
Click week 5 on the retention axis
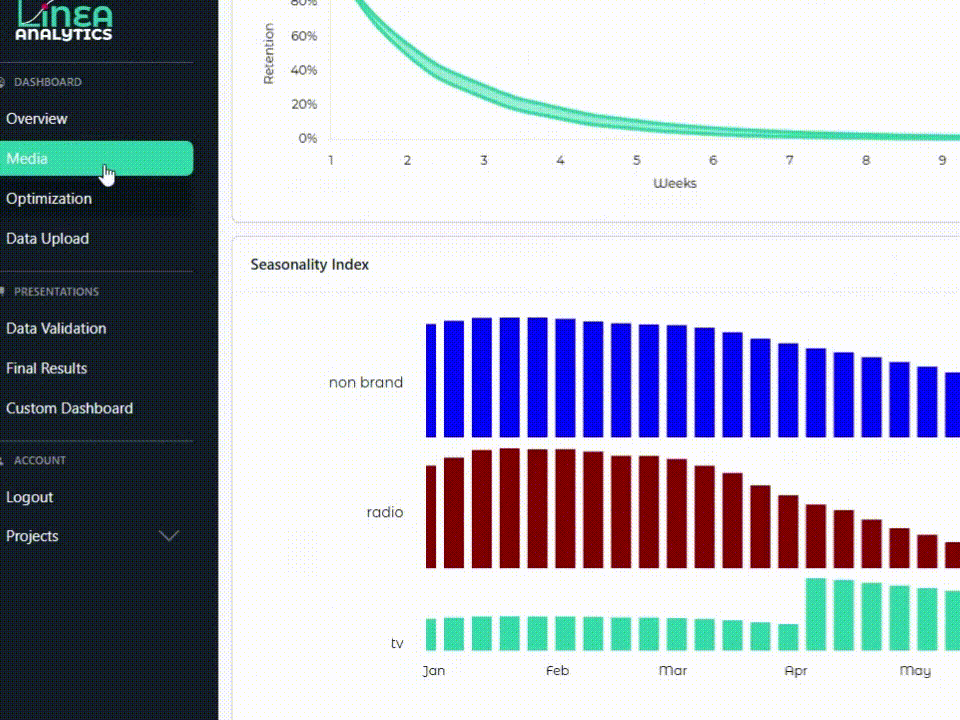636,160
